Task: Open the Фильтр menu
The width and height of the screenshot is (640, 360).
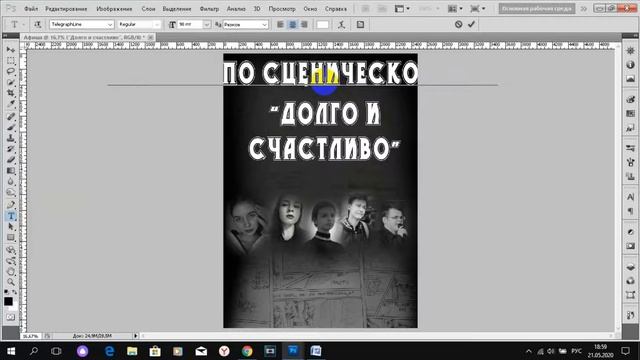Action: coord(209,9)
